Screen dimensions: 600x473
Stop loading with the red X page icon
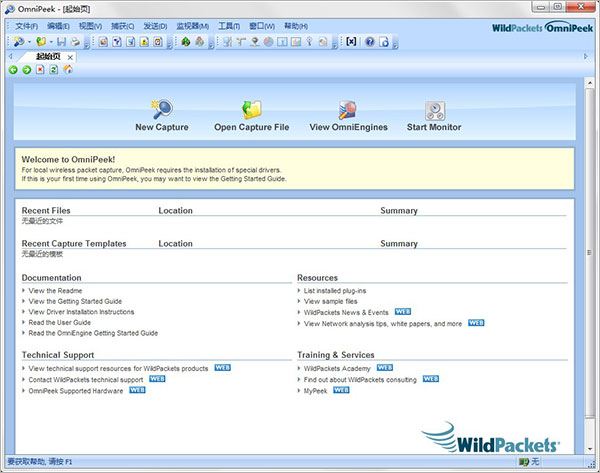[40, 70]
